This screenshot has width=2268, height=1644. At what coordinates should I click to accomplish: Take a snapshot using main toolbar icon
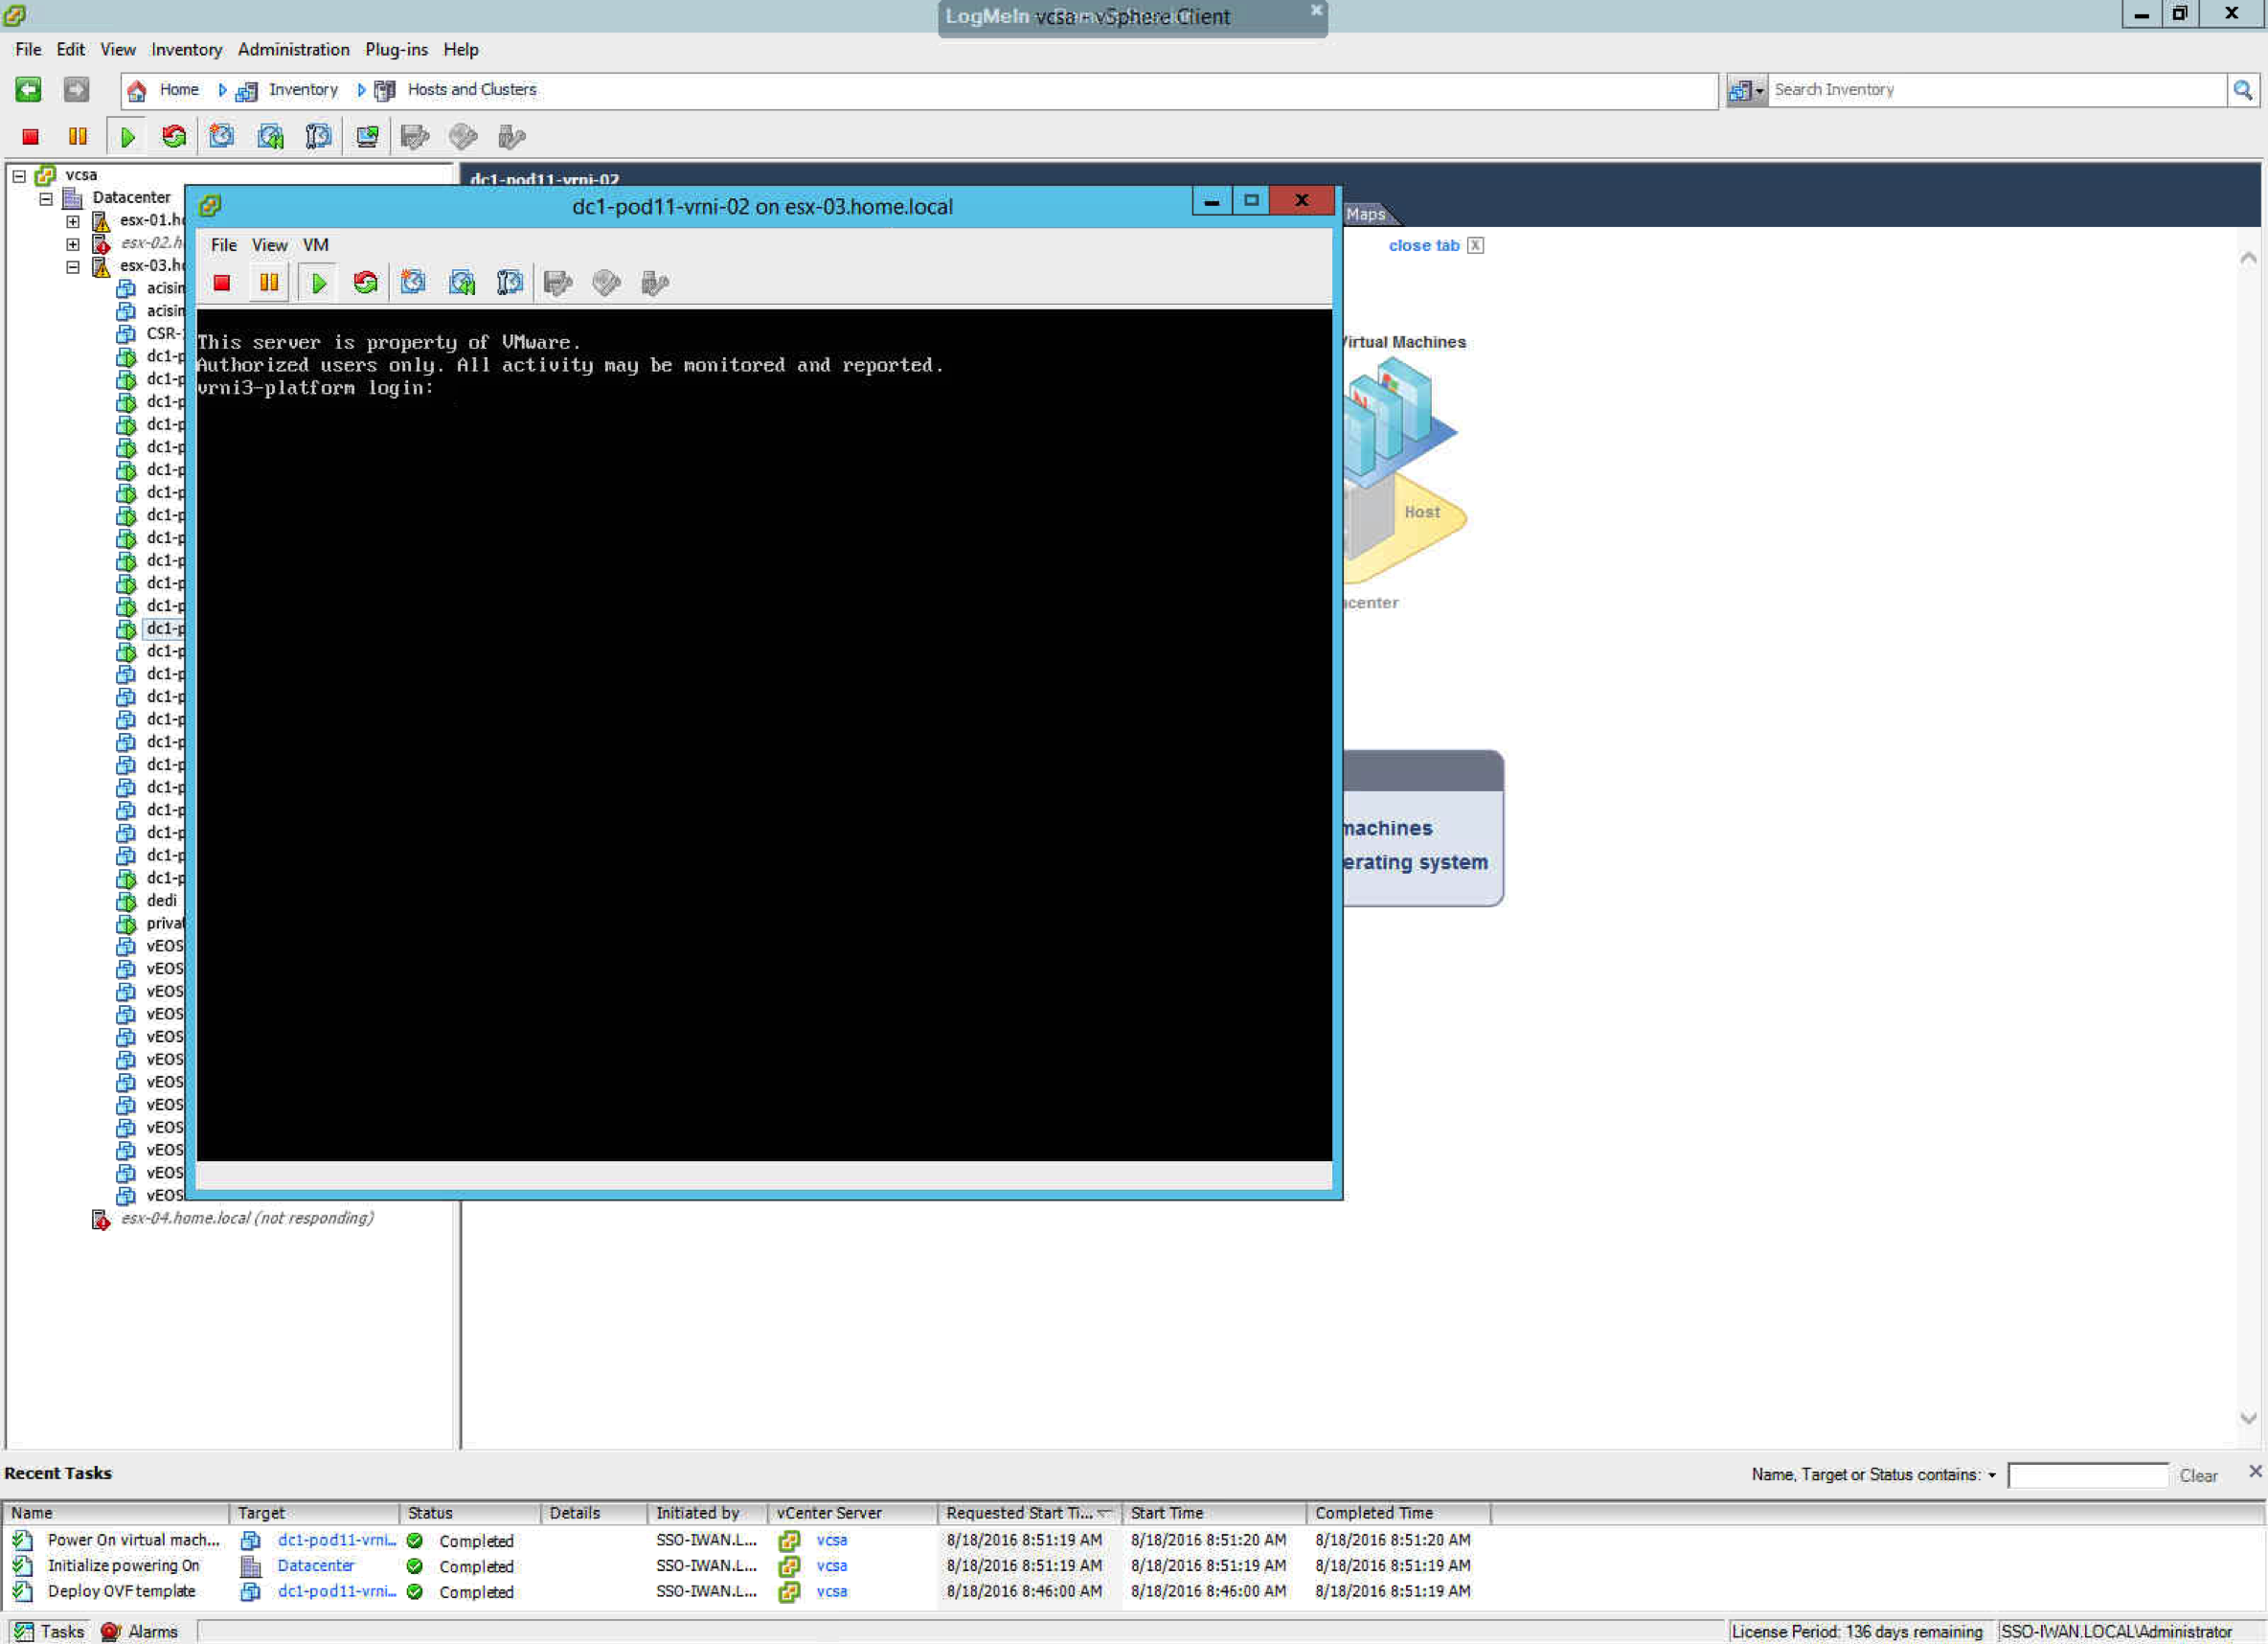coord(221,137)
